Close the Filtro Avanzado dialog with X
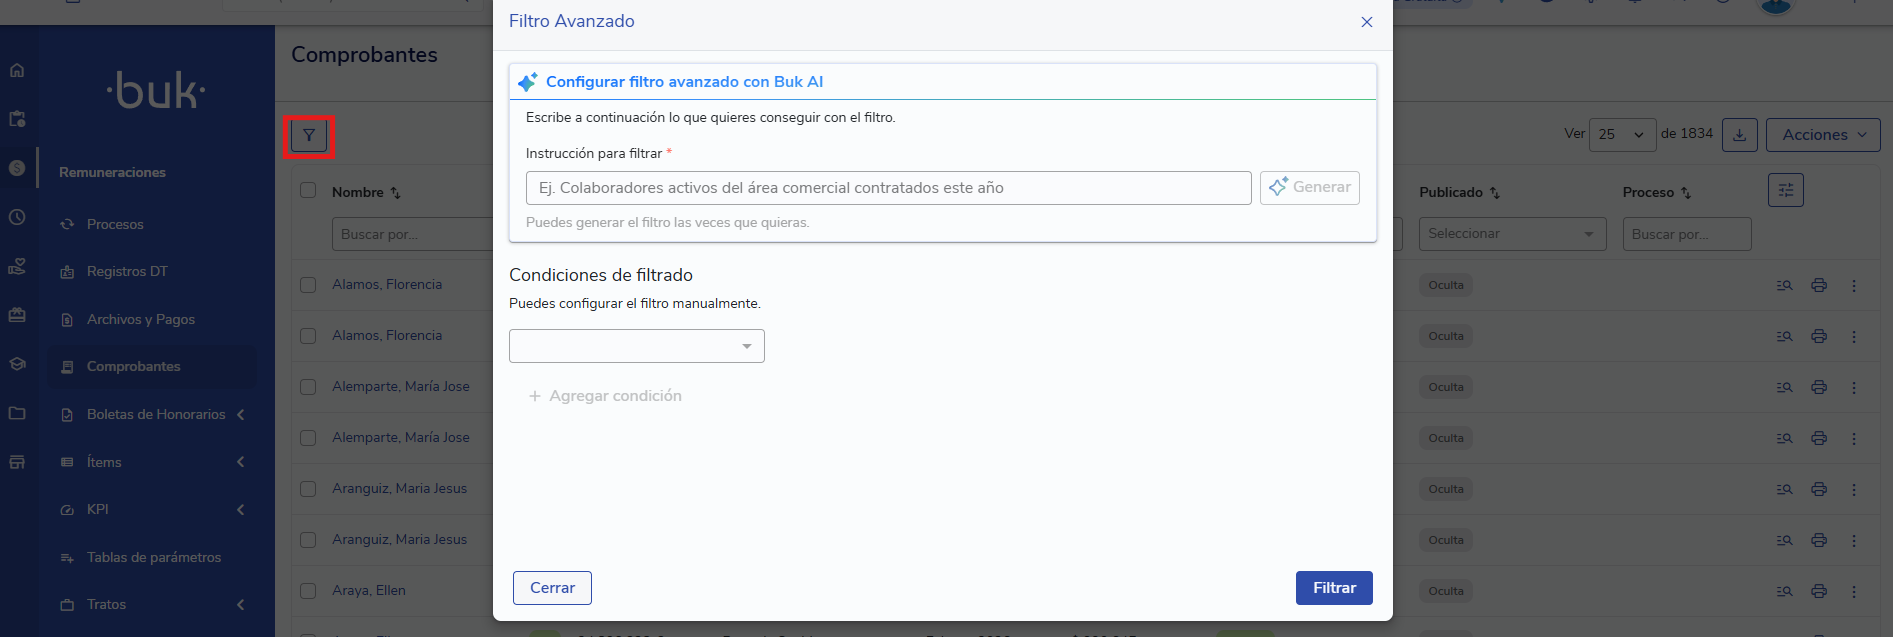 click(x=1366, y=22)
